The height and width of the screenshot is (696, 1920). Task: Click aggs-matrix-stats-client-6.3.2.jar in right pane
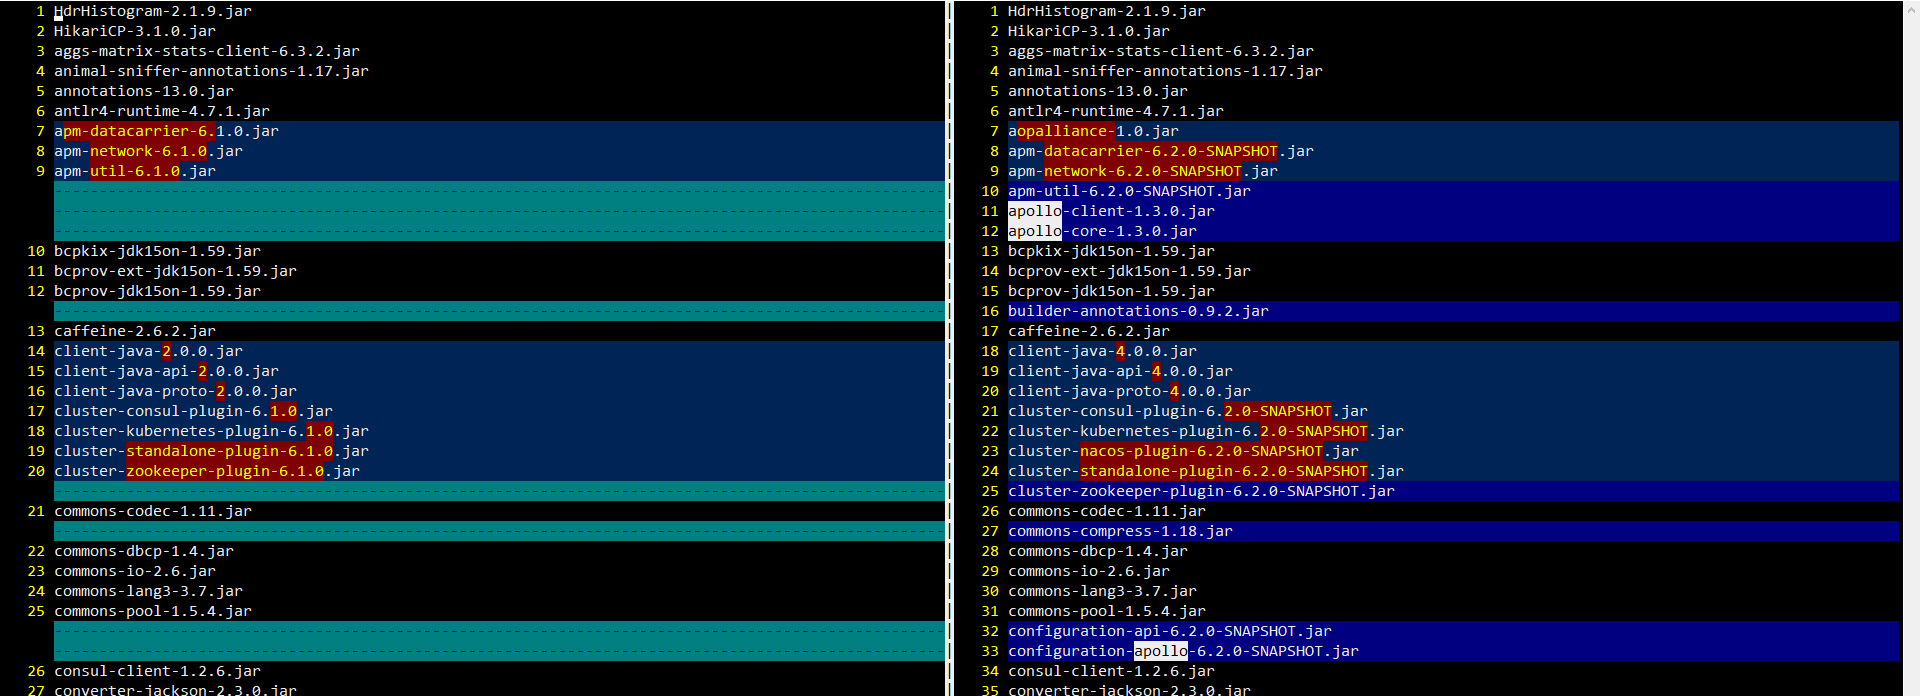pos(1161,51)
